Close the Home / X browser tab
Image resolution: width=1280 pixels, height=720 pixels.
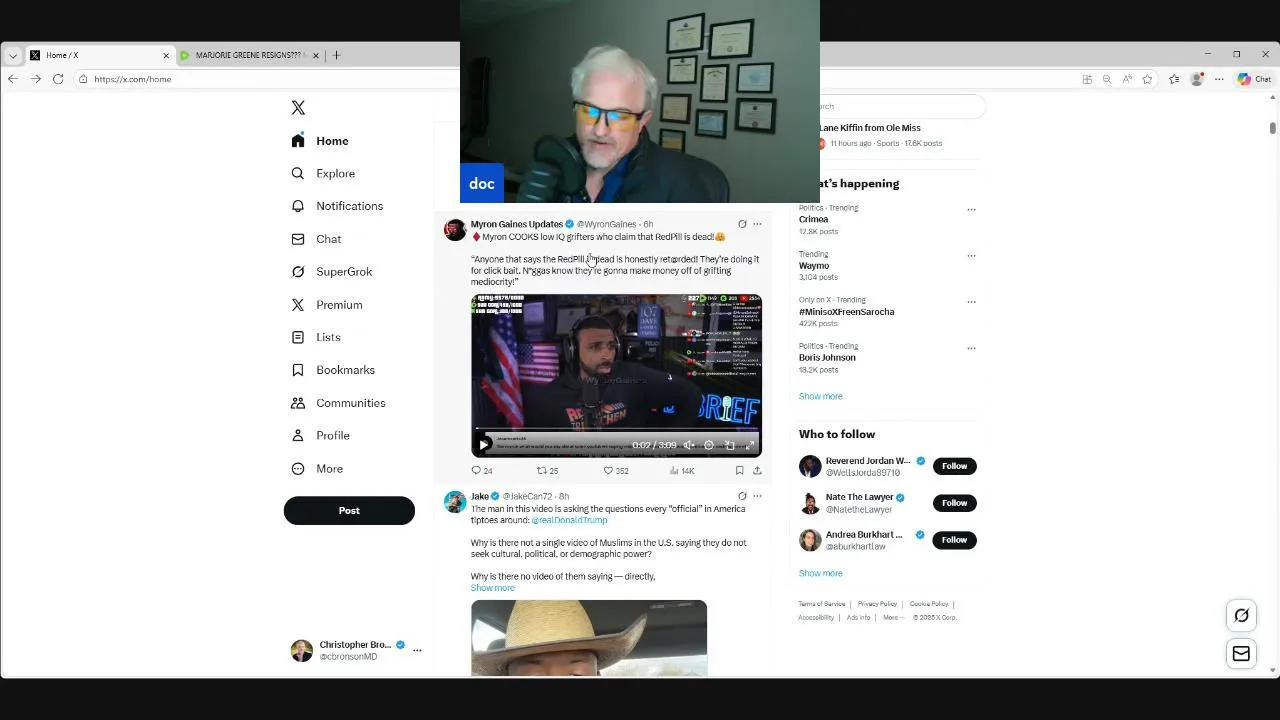tap(166, 55)
